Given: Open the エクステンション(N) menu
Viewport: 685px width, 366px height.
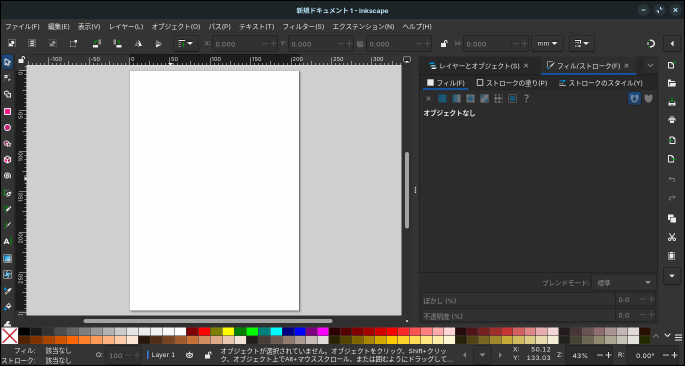Looking at the screenshot, I should tap(363, 27).
